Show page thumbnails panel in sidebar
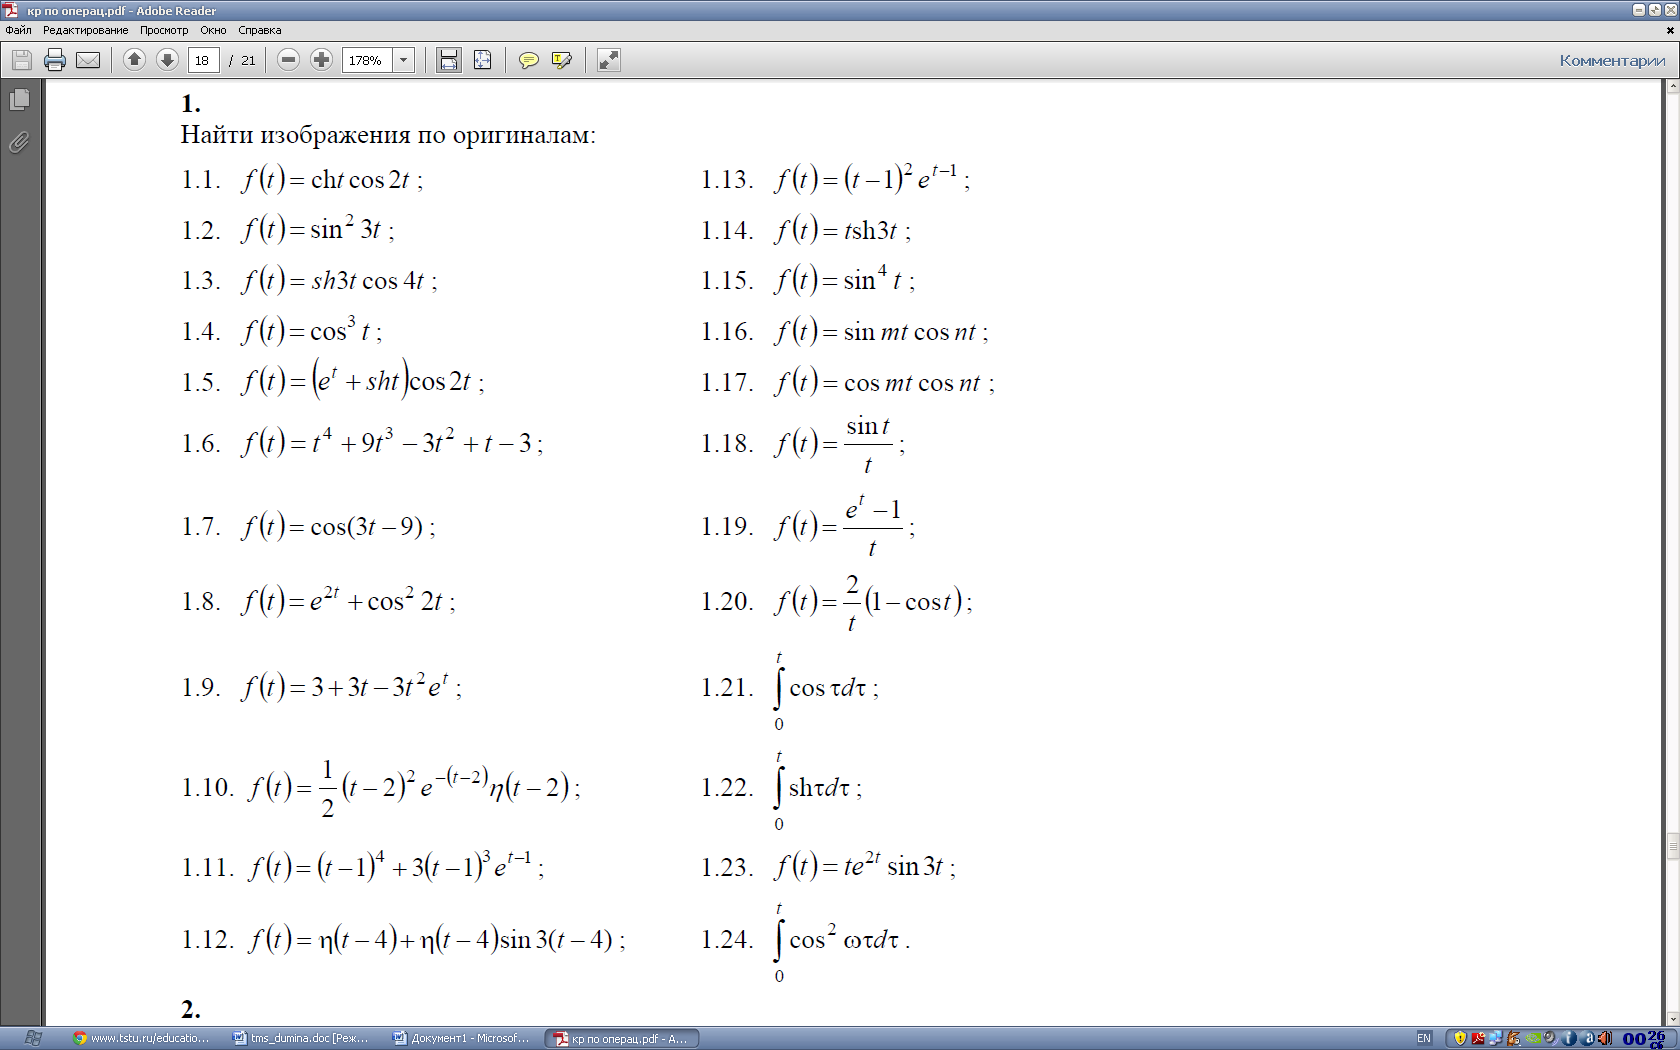 (19, 100)
